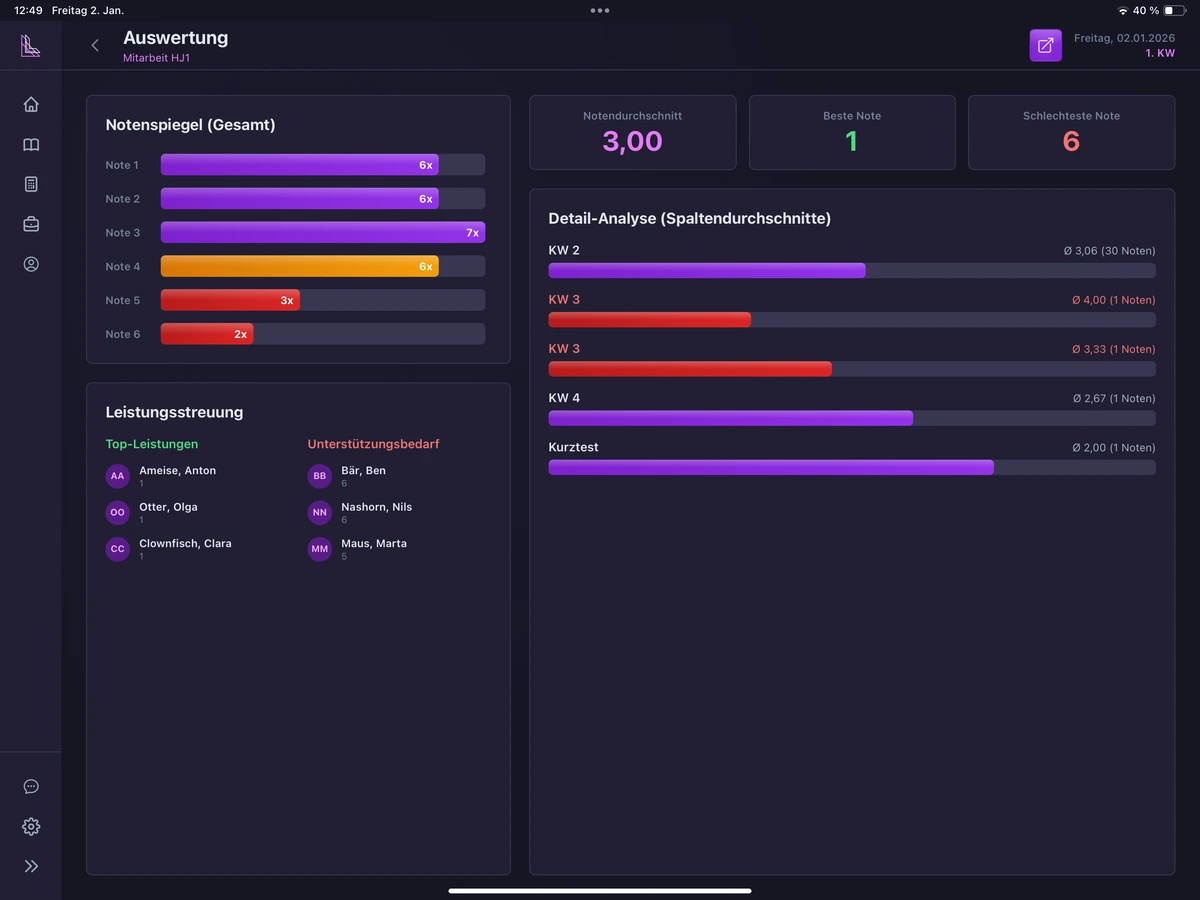Select the calculator icon in sidebar
Viewport: 1200px width, 900px height.
pos(31,184)
